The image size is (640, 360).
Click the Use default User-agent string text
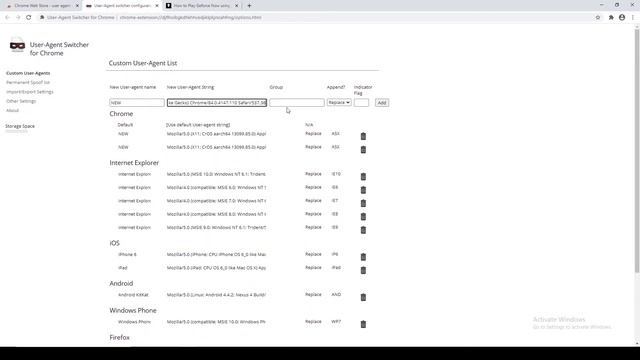[198, 125]
